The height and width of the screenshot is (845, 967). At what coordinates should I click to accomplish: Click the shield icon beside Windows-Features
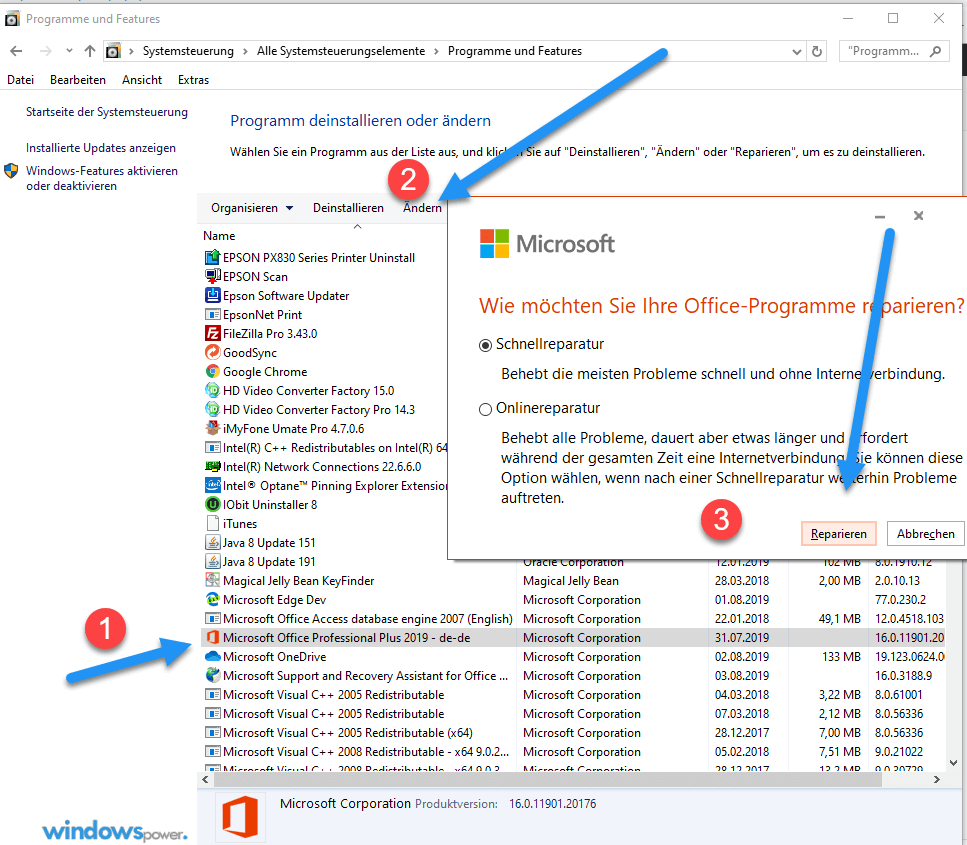pos(11,171)
